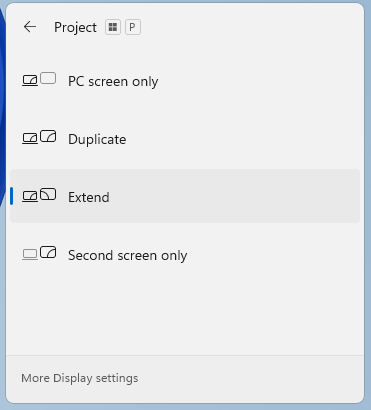
Task: Click the P key shortcut badge
Action: tap(133, 27)
